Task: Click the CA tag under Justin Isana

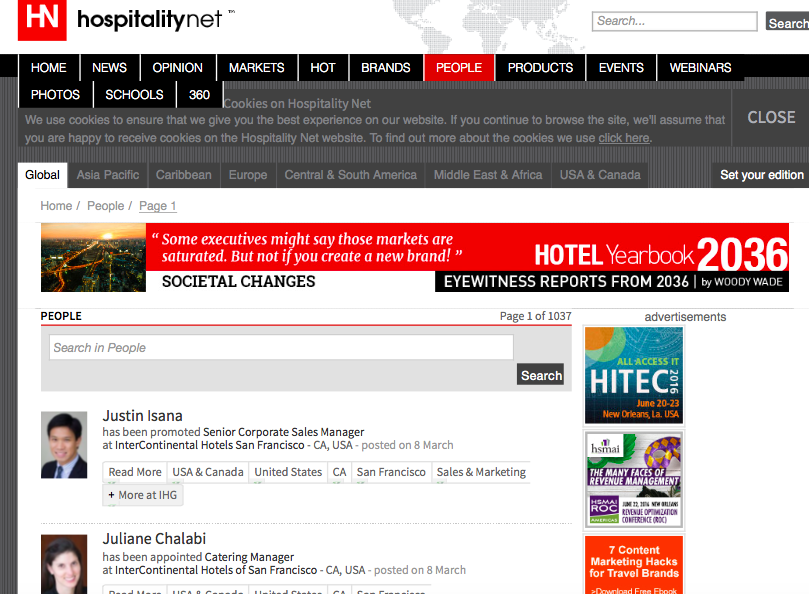Action: point(339,472)
